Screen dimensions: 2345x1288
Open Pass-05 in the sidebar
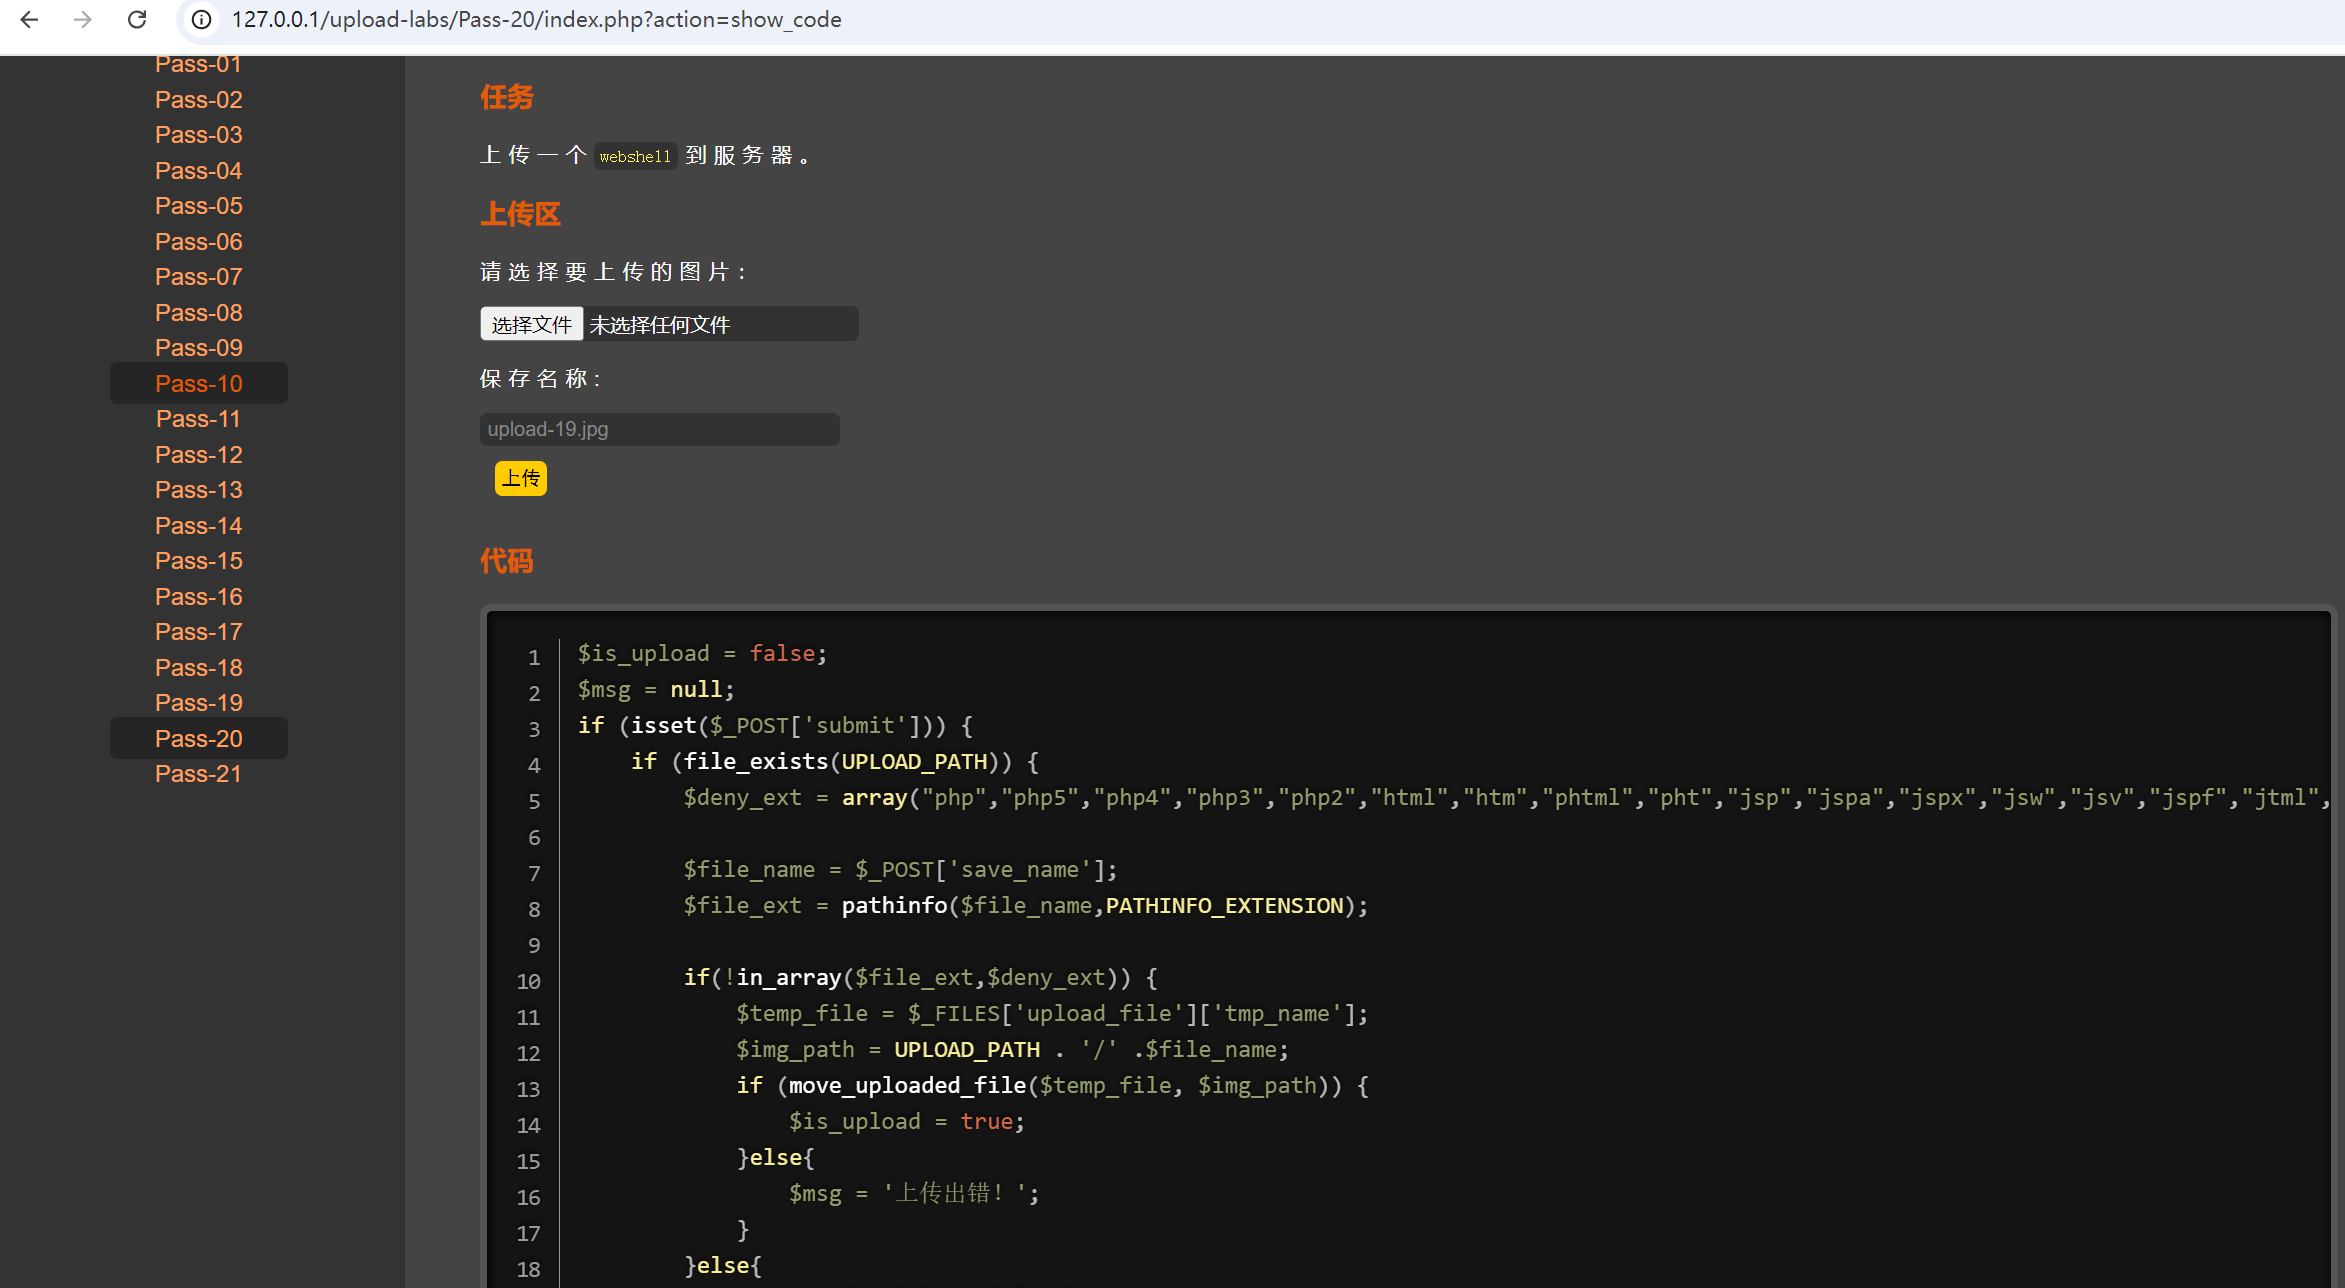pos(198,206)
